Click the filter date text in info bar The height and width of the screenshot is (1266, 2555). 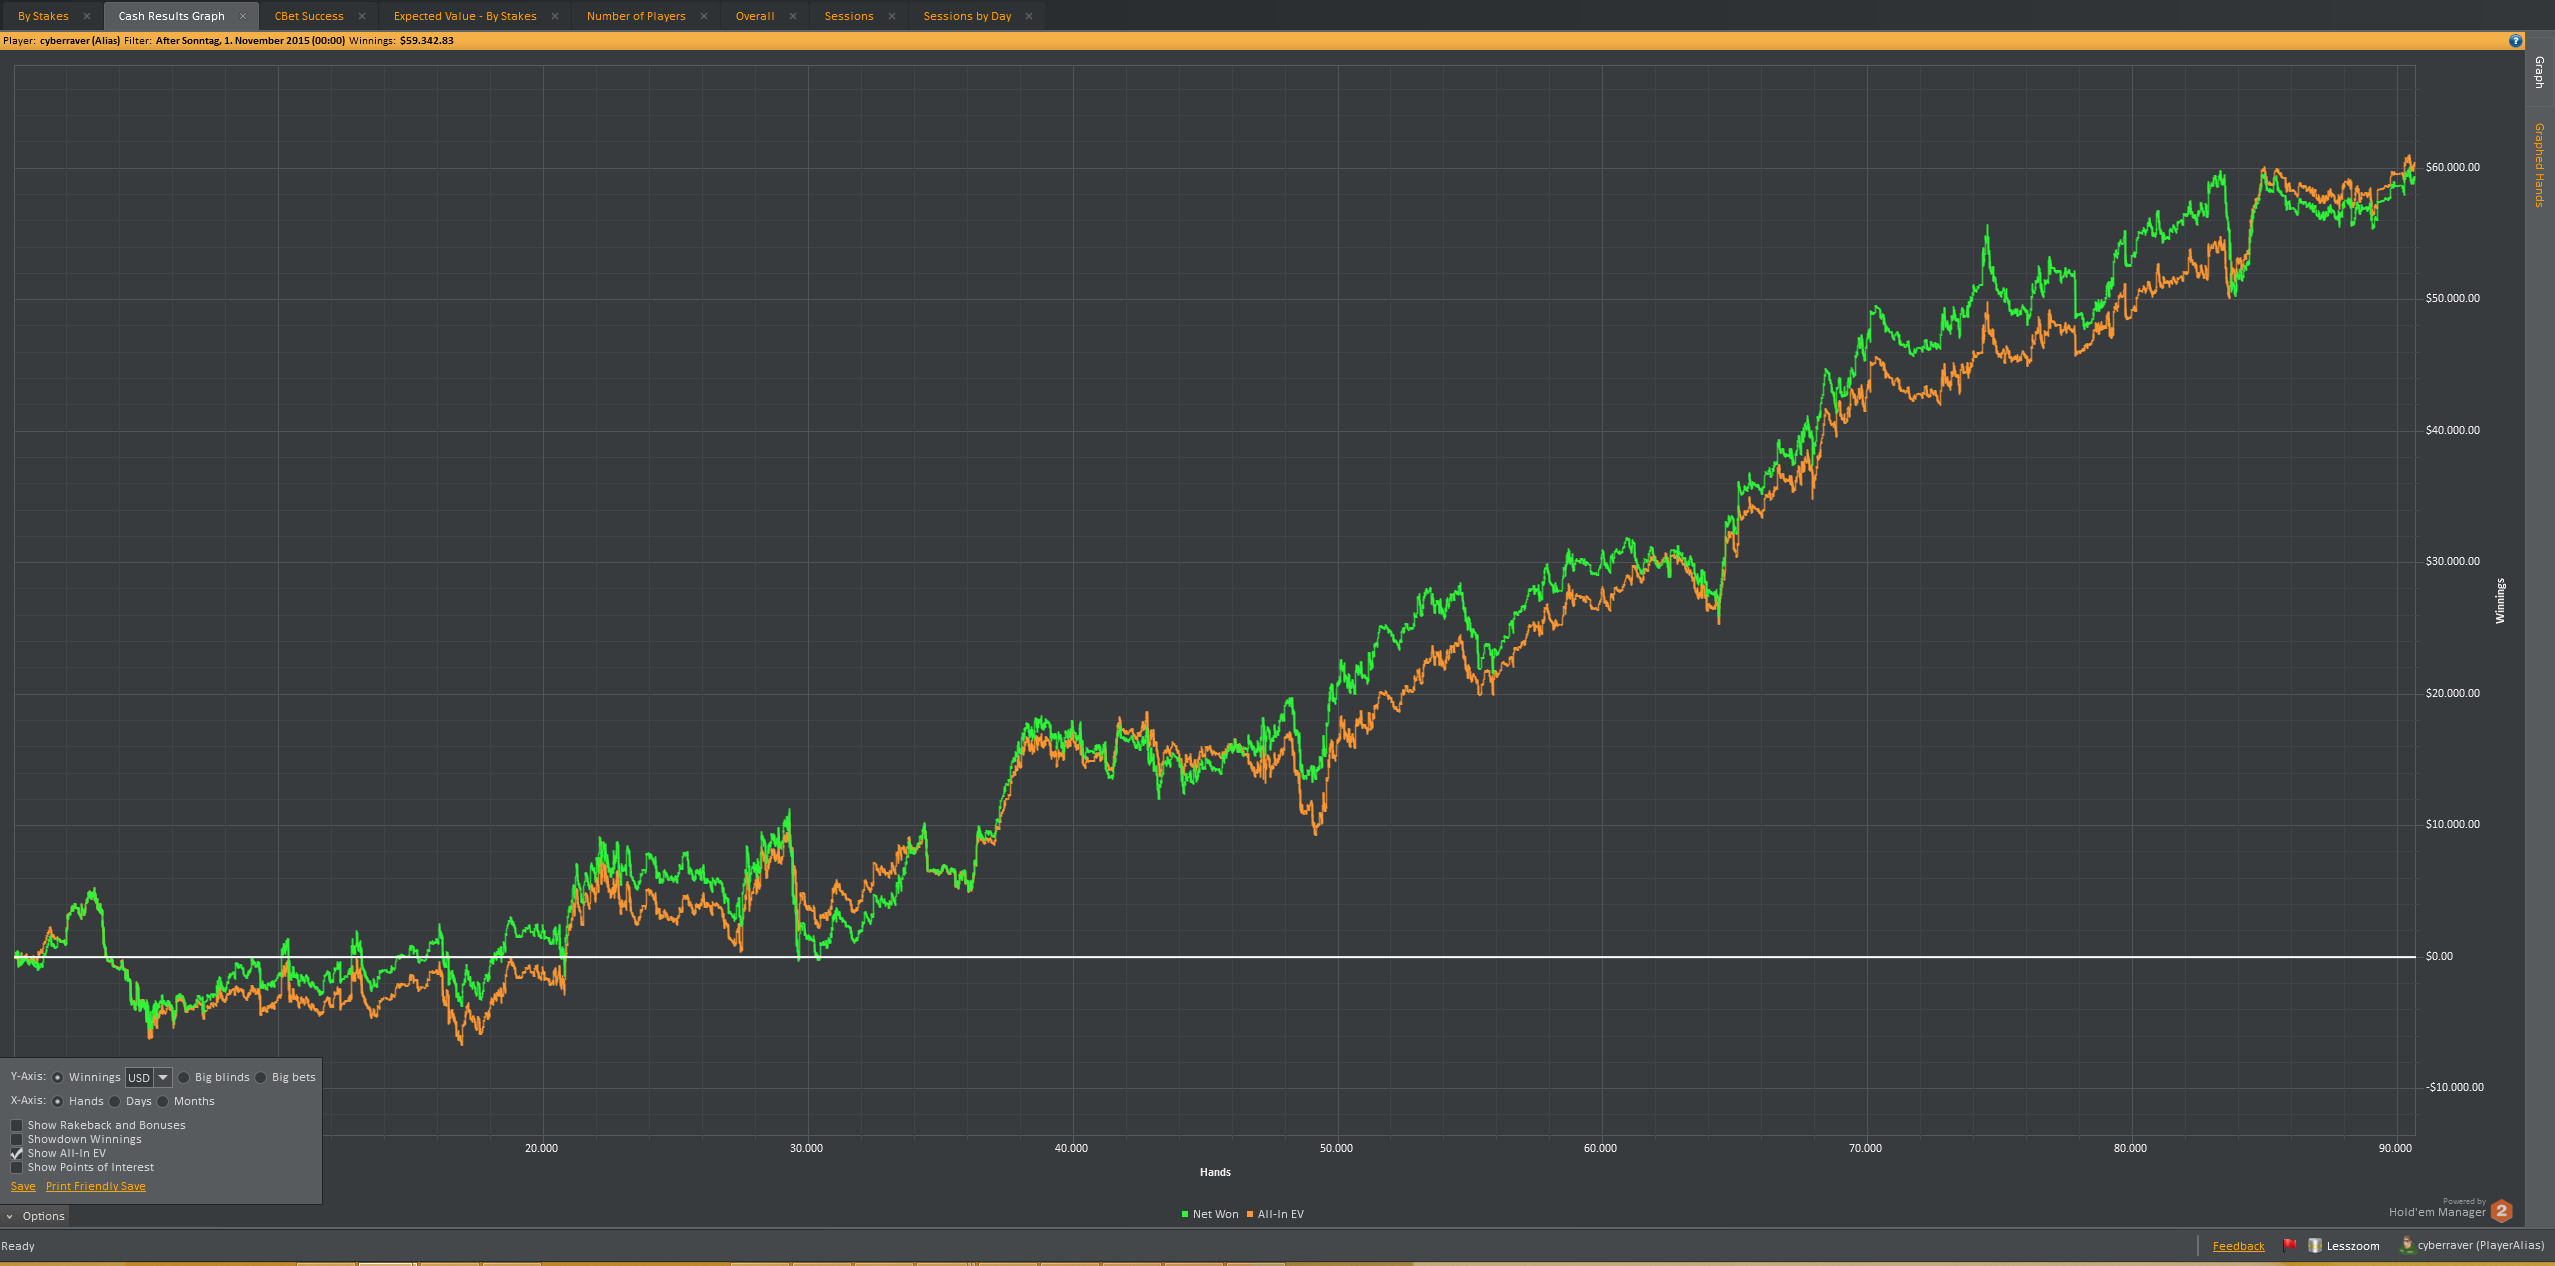point(250,41)
